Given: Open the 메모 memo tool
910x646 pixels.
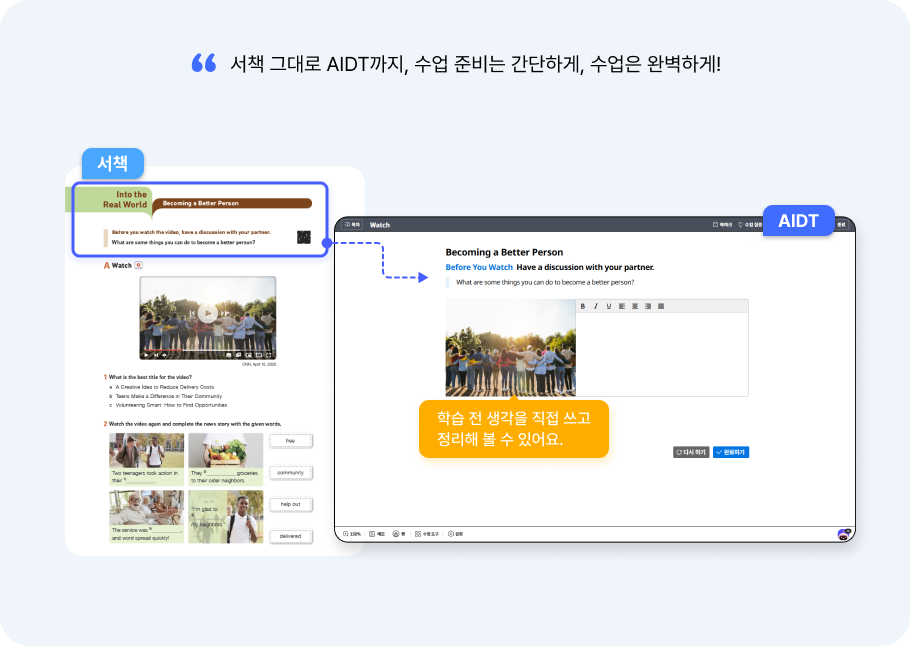Looking at the screenshot, I should 377,534.
